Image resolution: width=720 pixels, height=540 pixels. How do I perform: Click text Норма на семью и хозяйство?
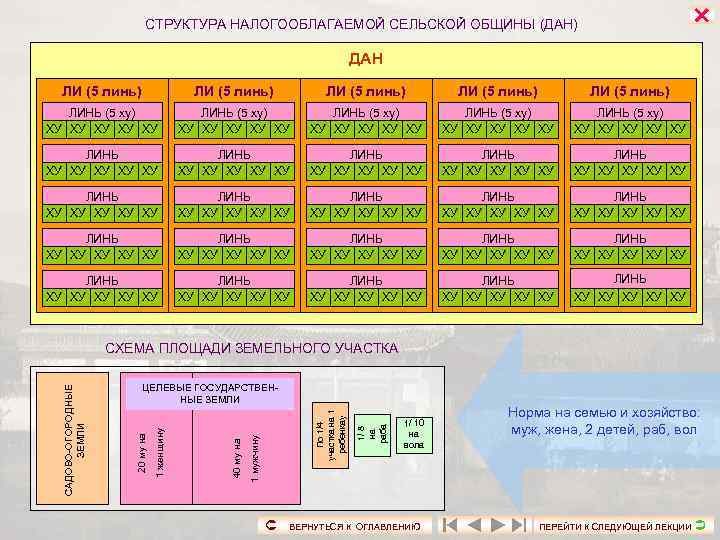pyautogui.click(x=604, y=412)
